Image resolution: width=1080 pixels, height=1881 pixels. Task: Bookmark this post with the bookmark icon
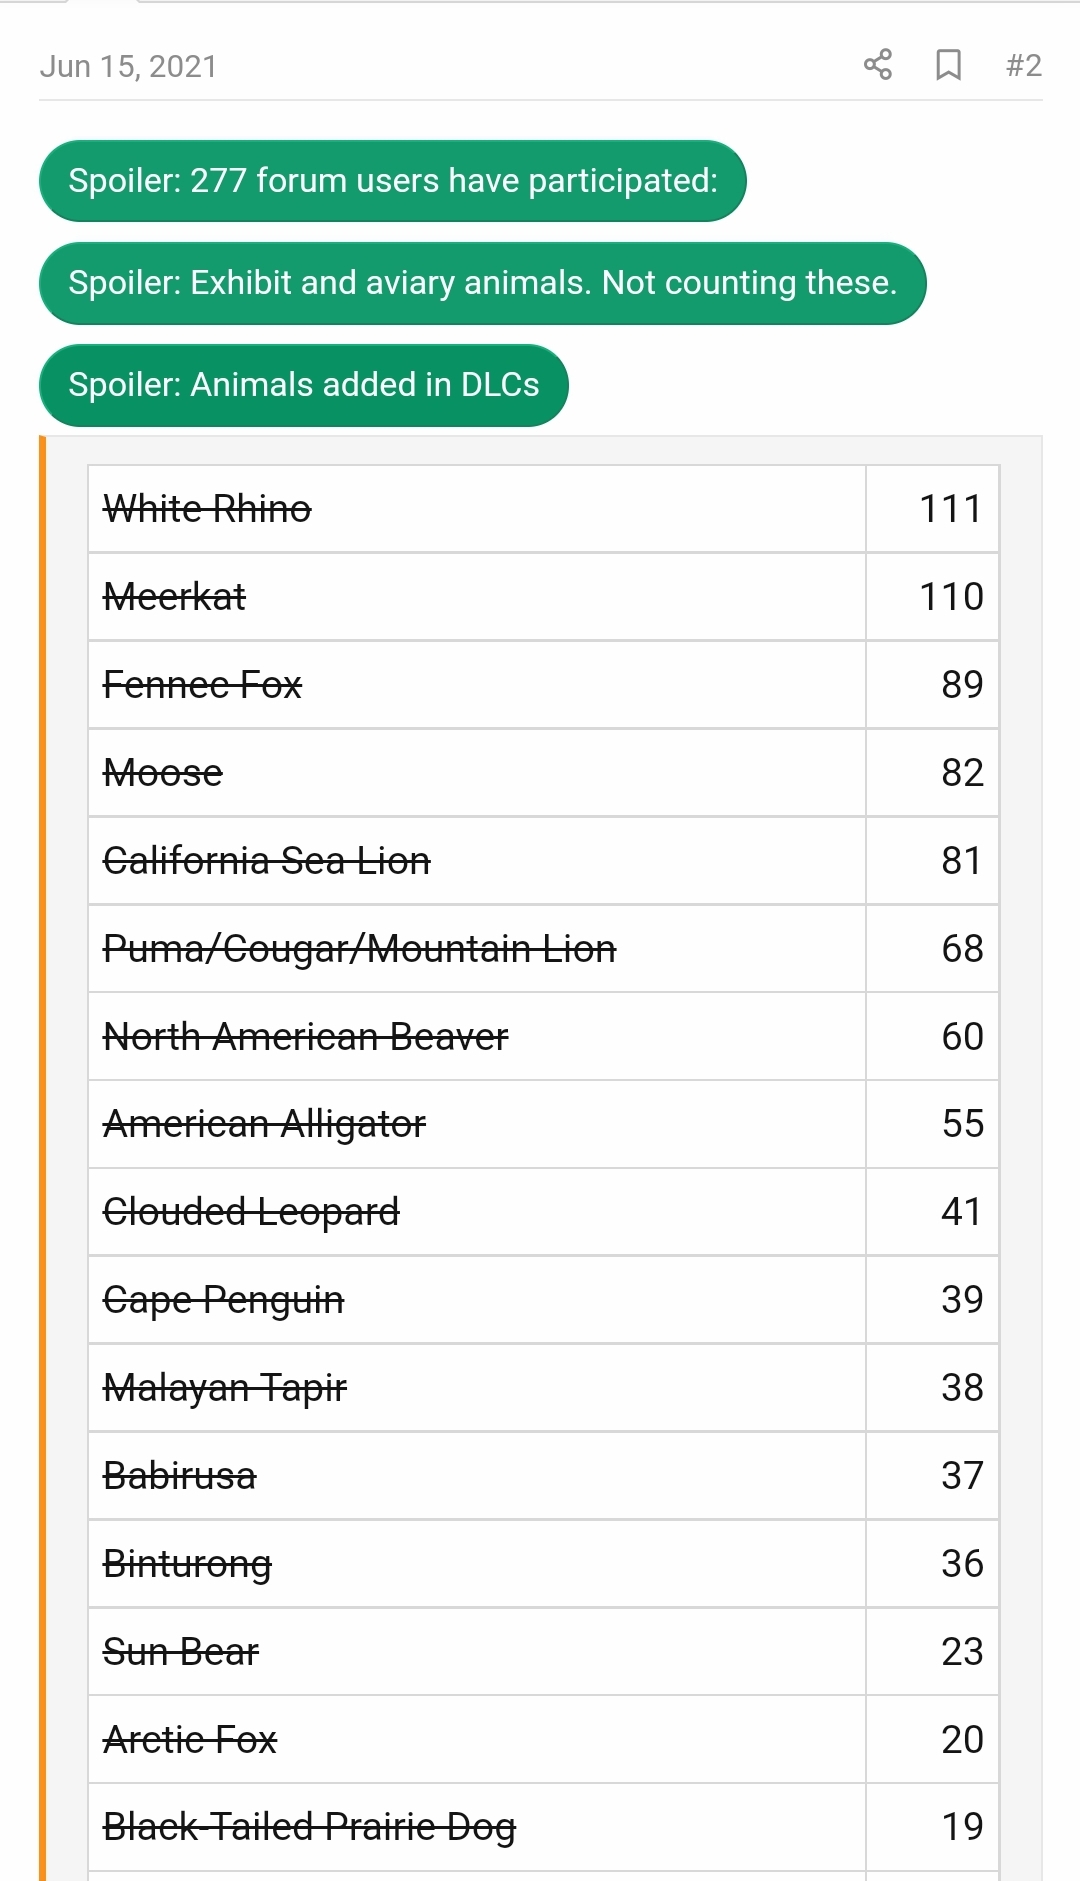coord(948,65)
